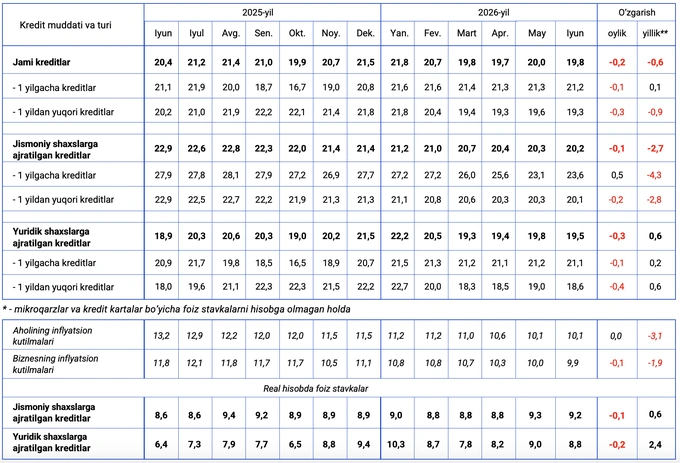Select the Mart month column header

click(x=466, y=33)
